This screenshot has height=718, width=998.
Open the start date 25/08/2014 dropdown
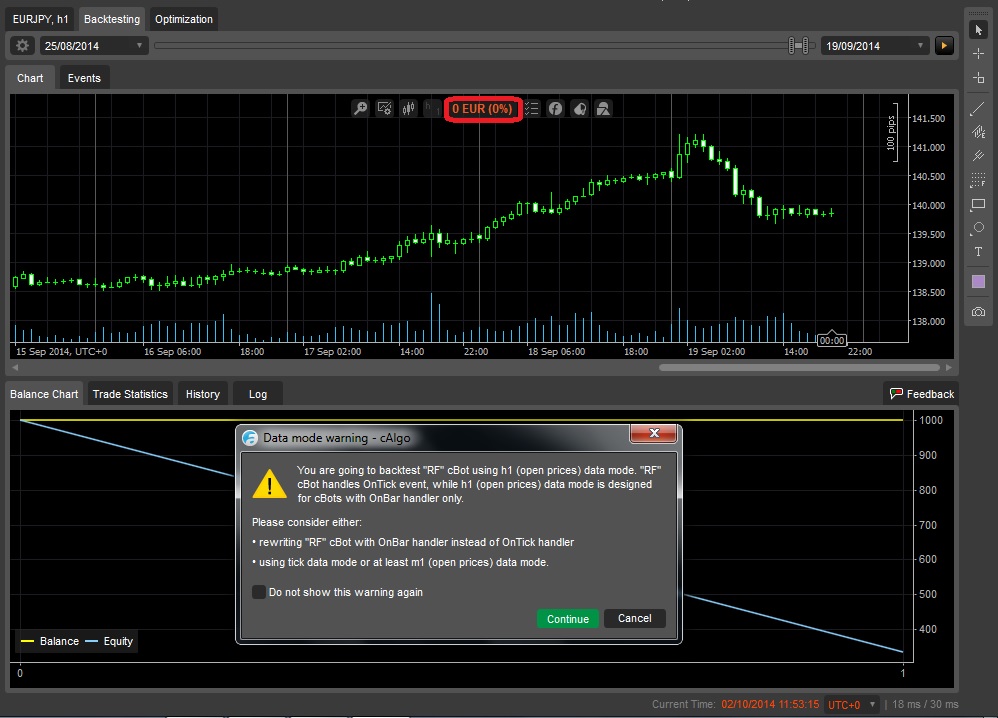point(94,46)
